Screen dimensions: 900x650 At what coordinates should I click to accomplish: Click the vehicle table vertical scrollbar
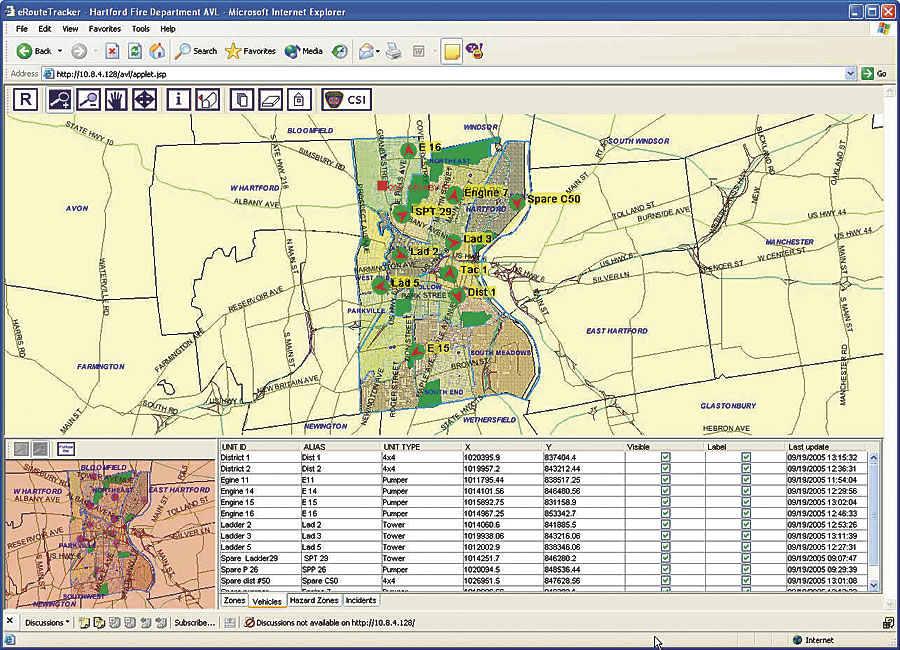tap(876, 515)
